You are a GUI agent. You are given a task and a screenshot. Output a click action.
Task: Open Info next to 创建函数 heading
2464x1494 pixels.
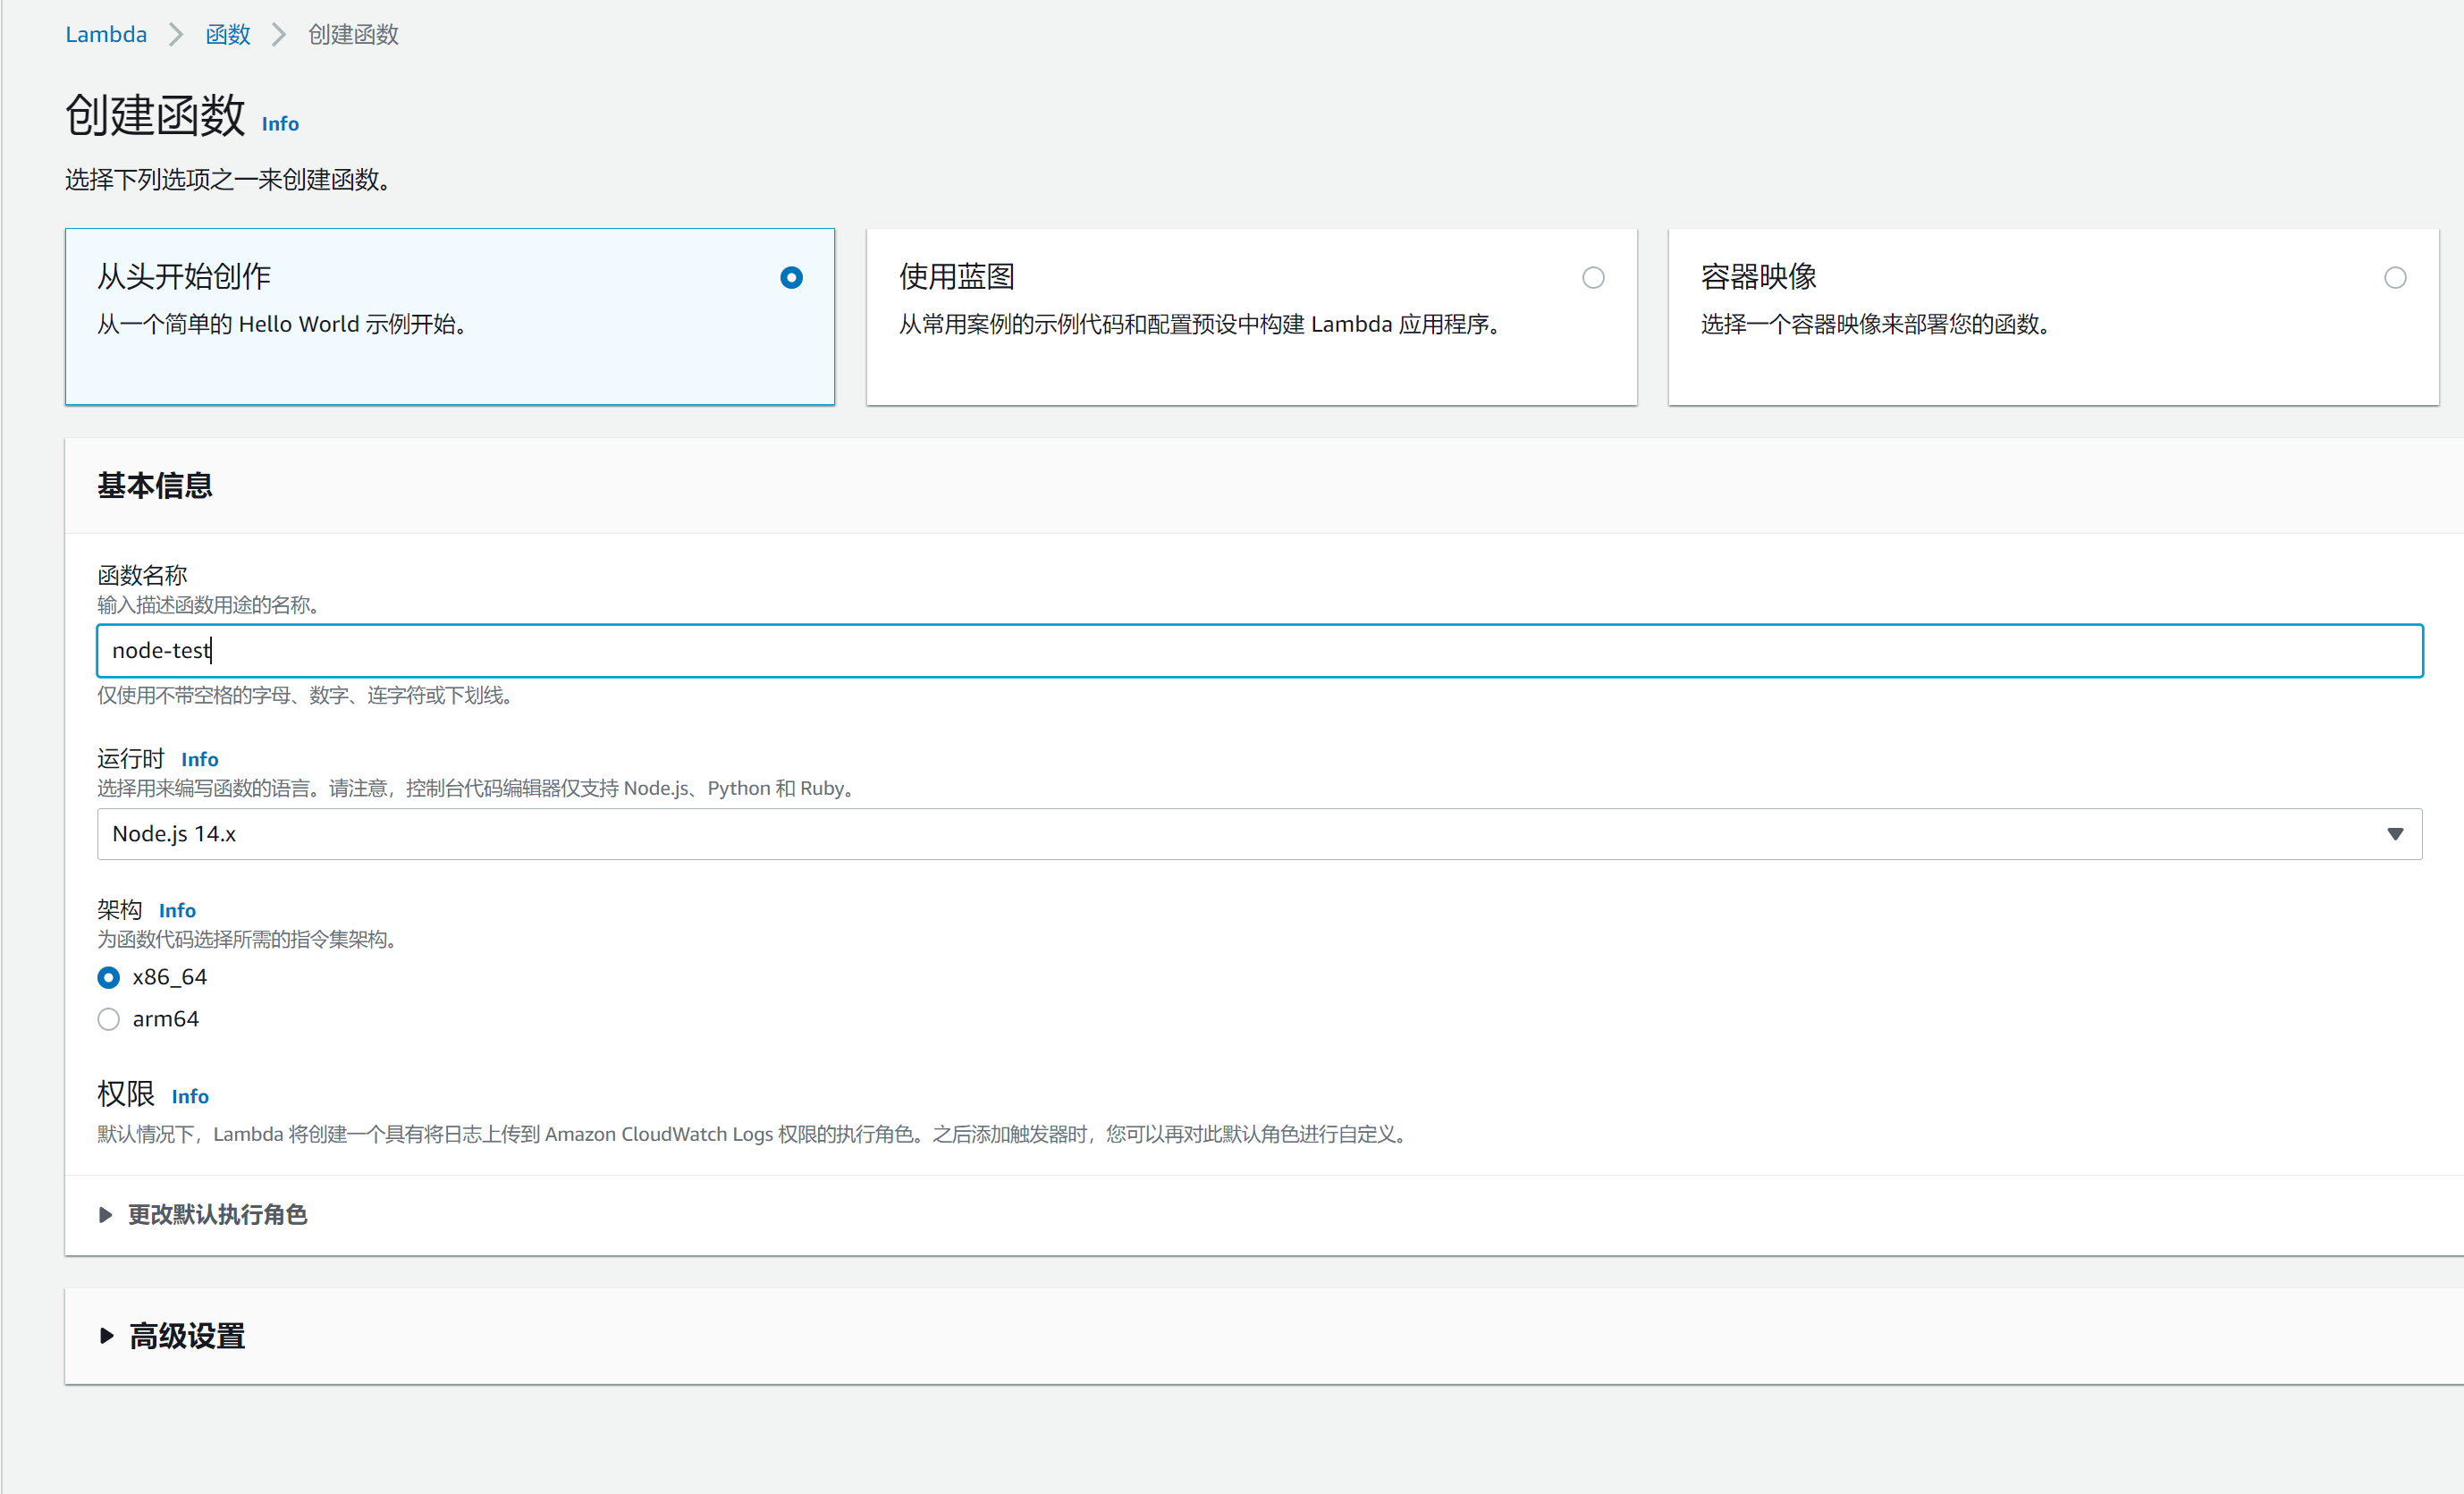coord(279,123)
